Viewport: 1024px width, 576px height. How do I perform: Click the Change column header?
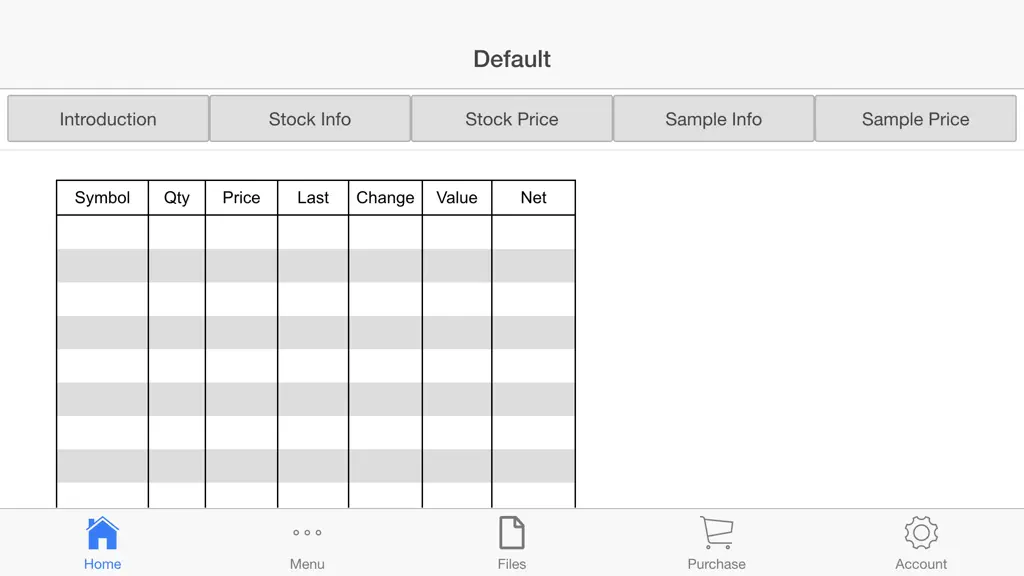[385, 198]
